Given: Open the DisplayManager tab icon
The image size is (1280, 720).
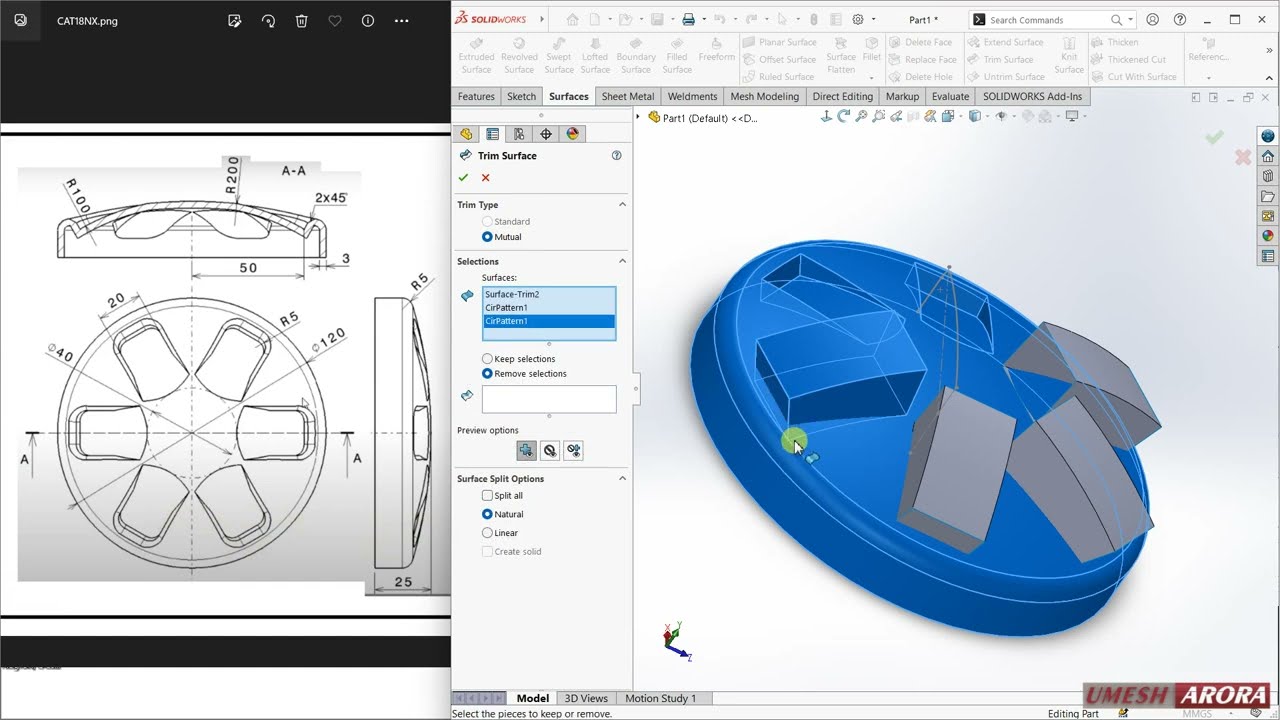Looking at the screenshot, I should 572,134.
